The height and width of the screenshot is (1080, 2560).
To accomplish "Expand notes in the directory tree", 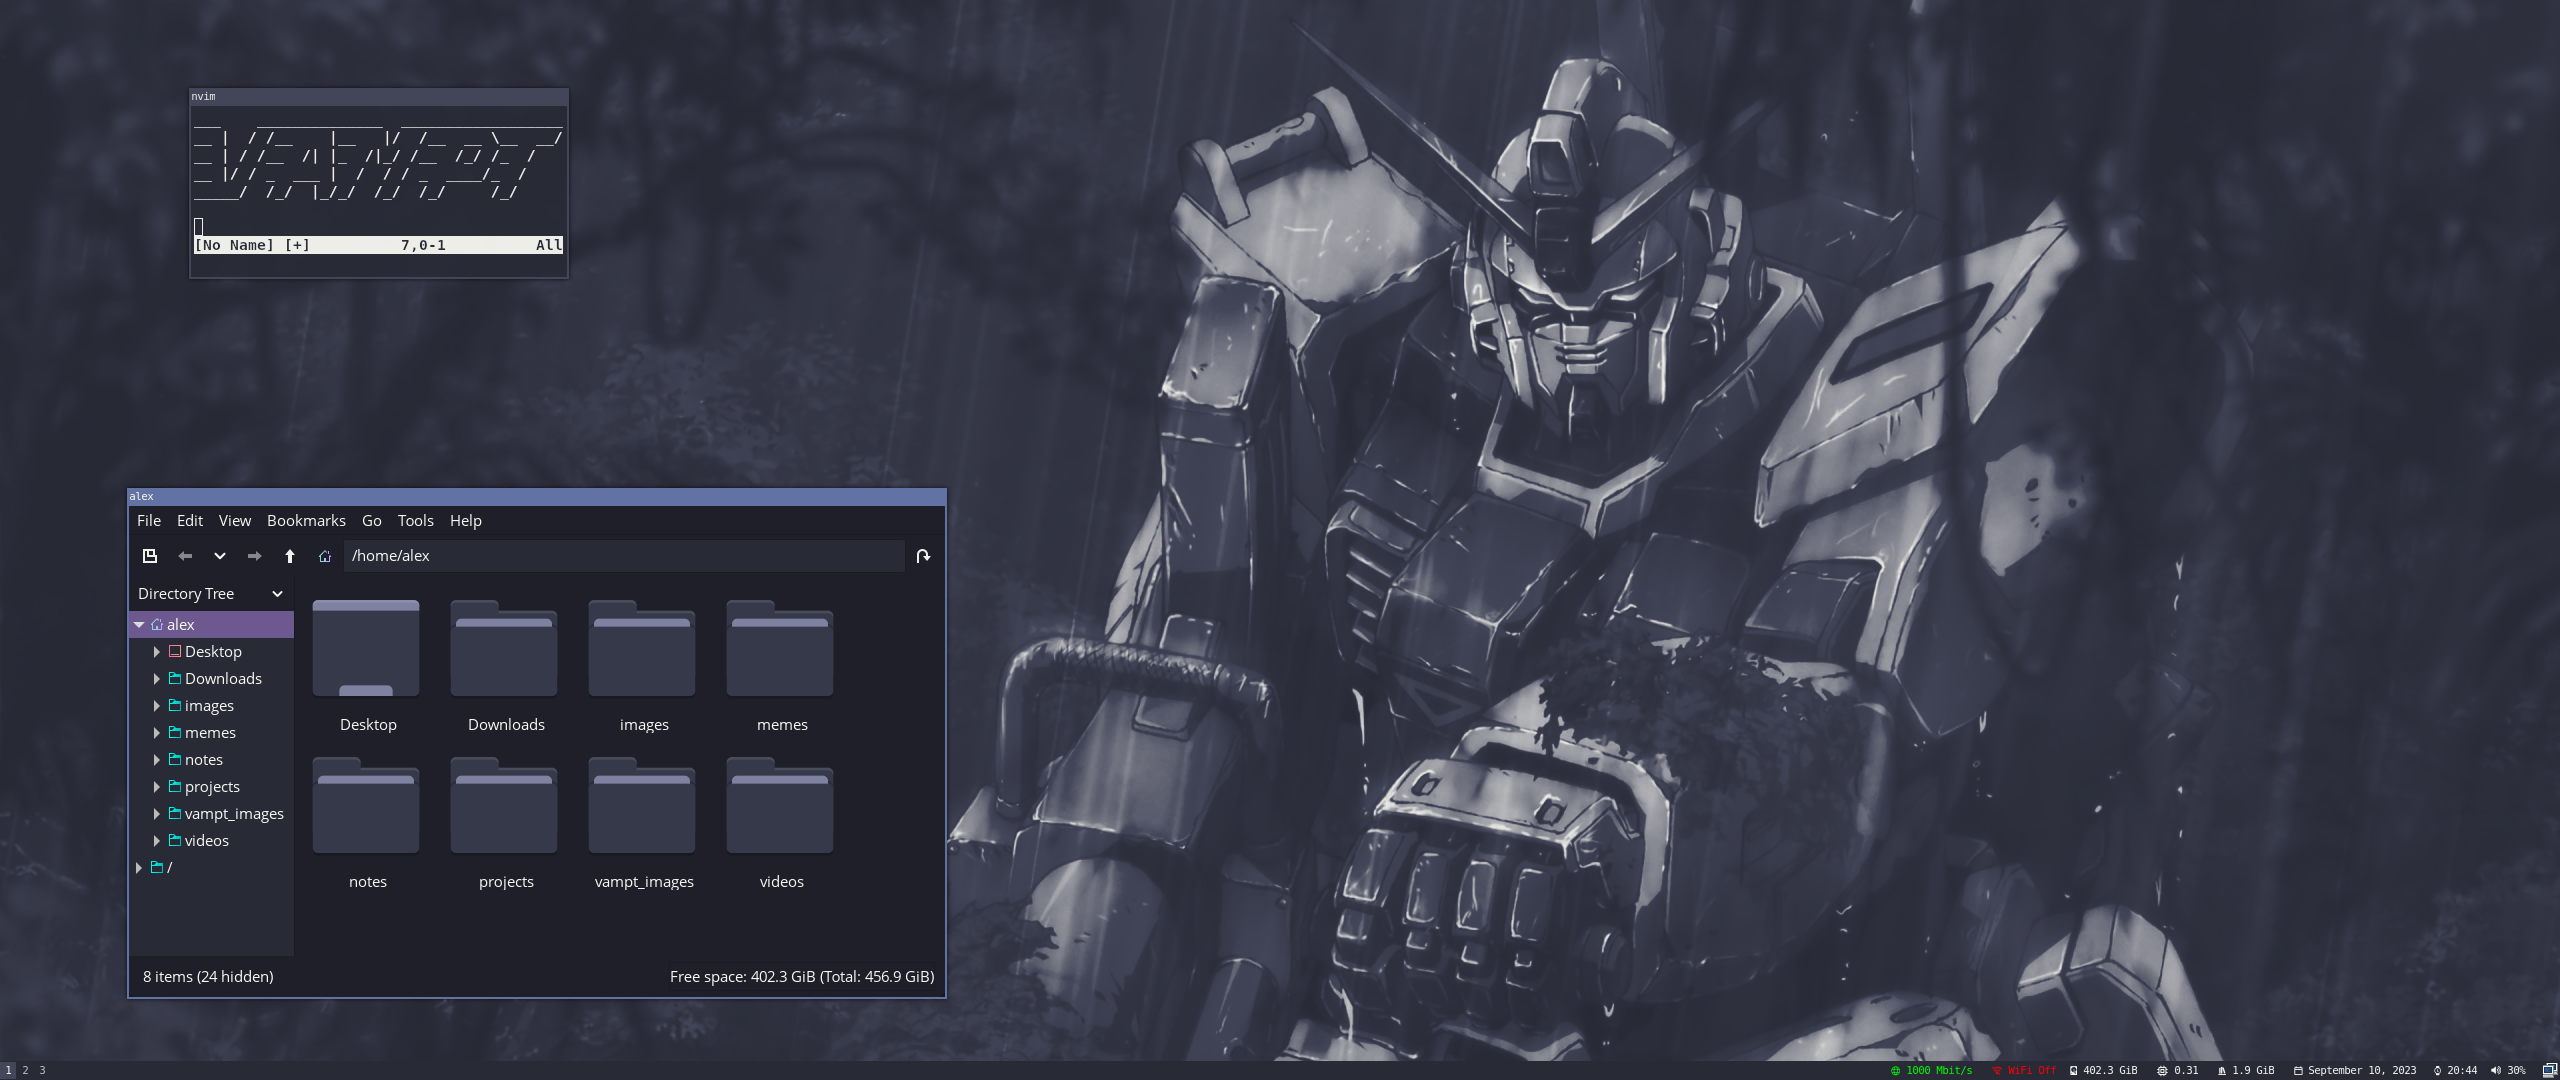I will click(157, 760).
